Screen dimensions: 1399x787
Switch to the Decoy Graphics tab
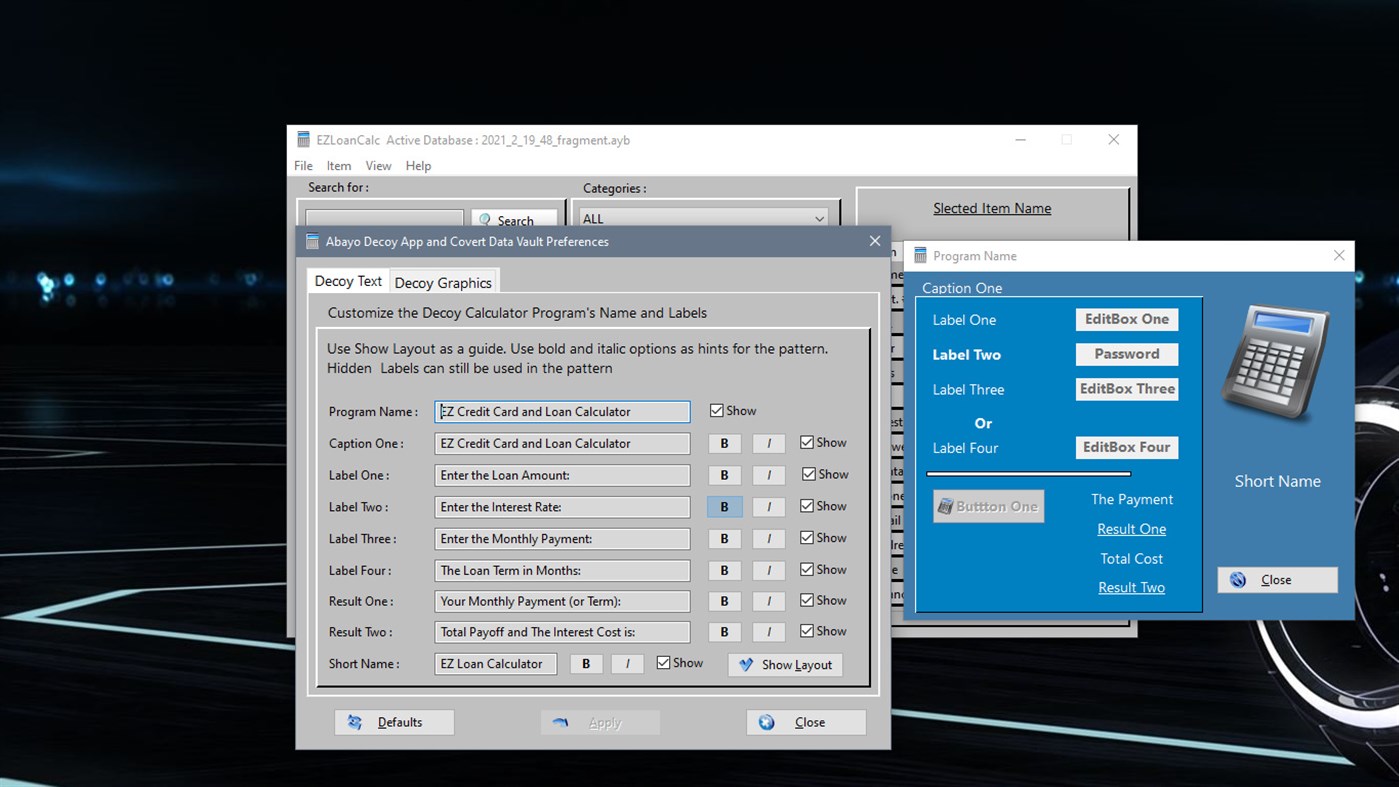coord(443,282)
